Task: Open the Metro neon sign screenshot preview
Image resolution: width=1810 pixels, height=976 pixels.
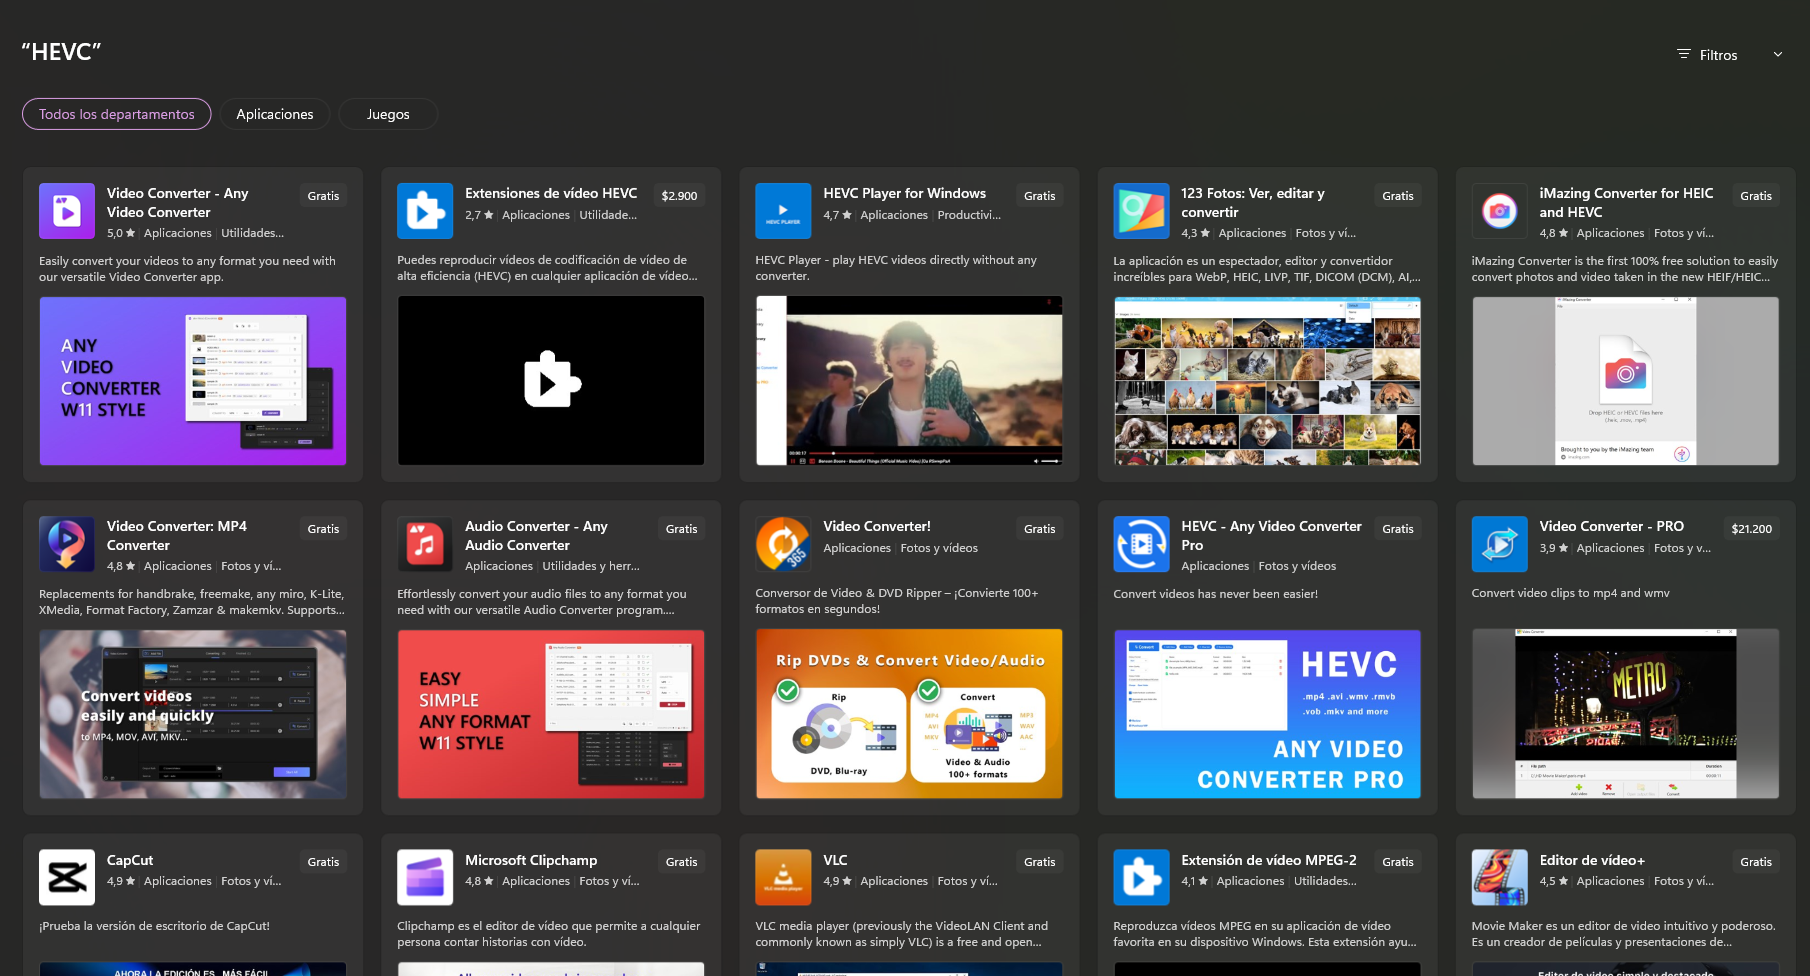Action: (1625, 714)
